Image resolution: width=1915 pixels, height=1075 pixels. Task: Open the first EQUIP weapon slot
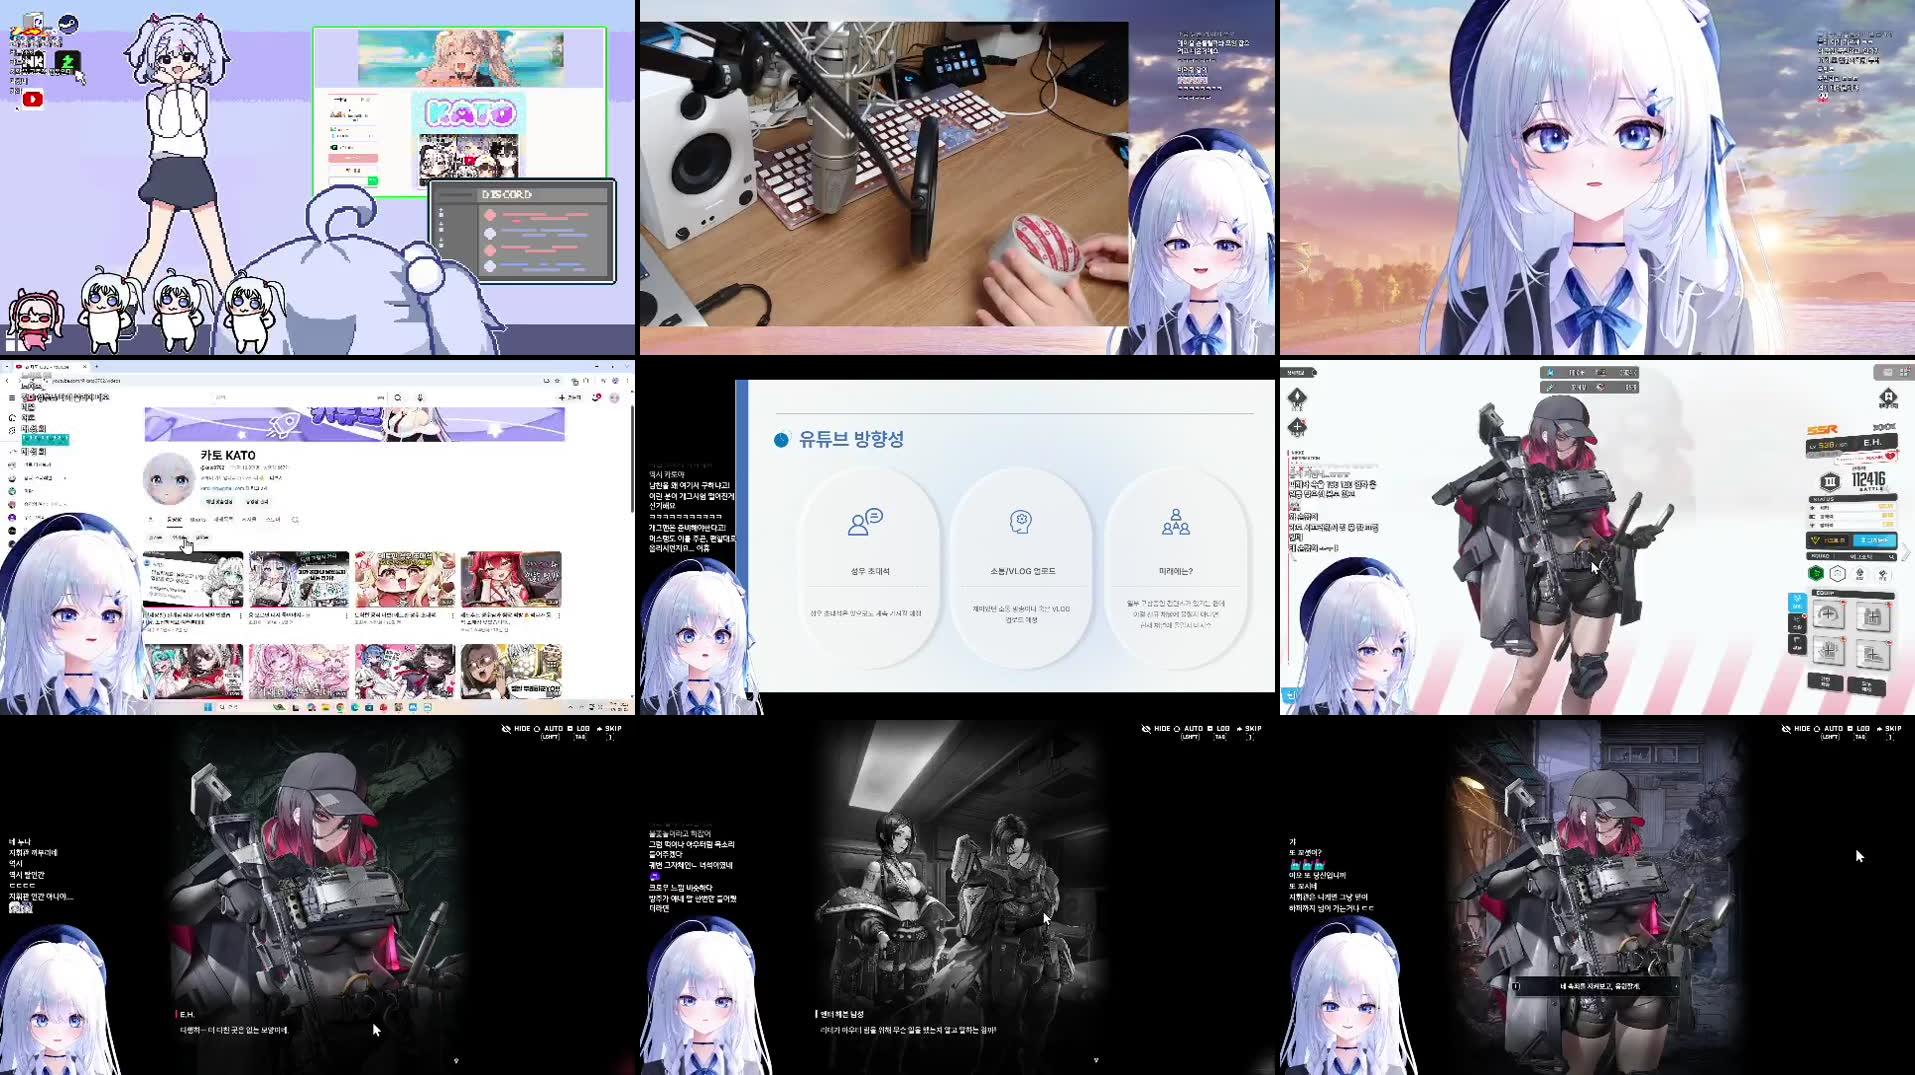click(1829, 614)
